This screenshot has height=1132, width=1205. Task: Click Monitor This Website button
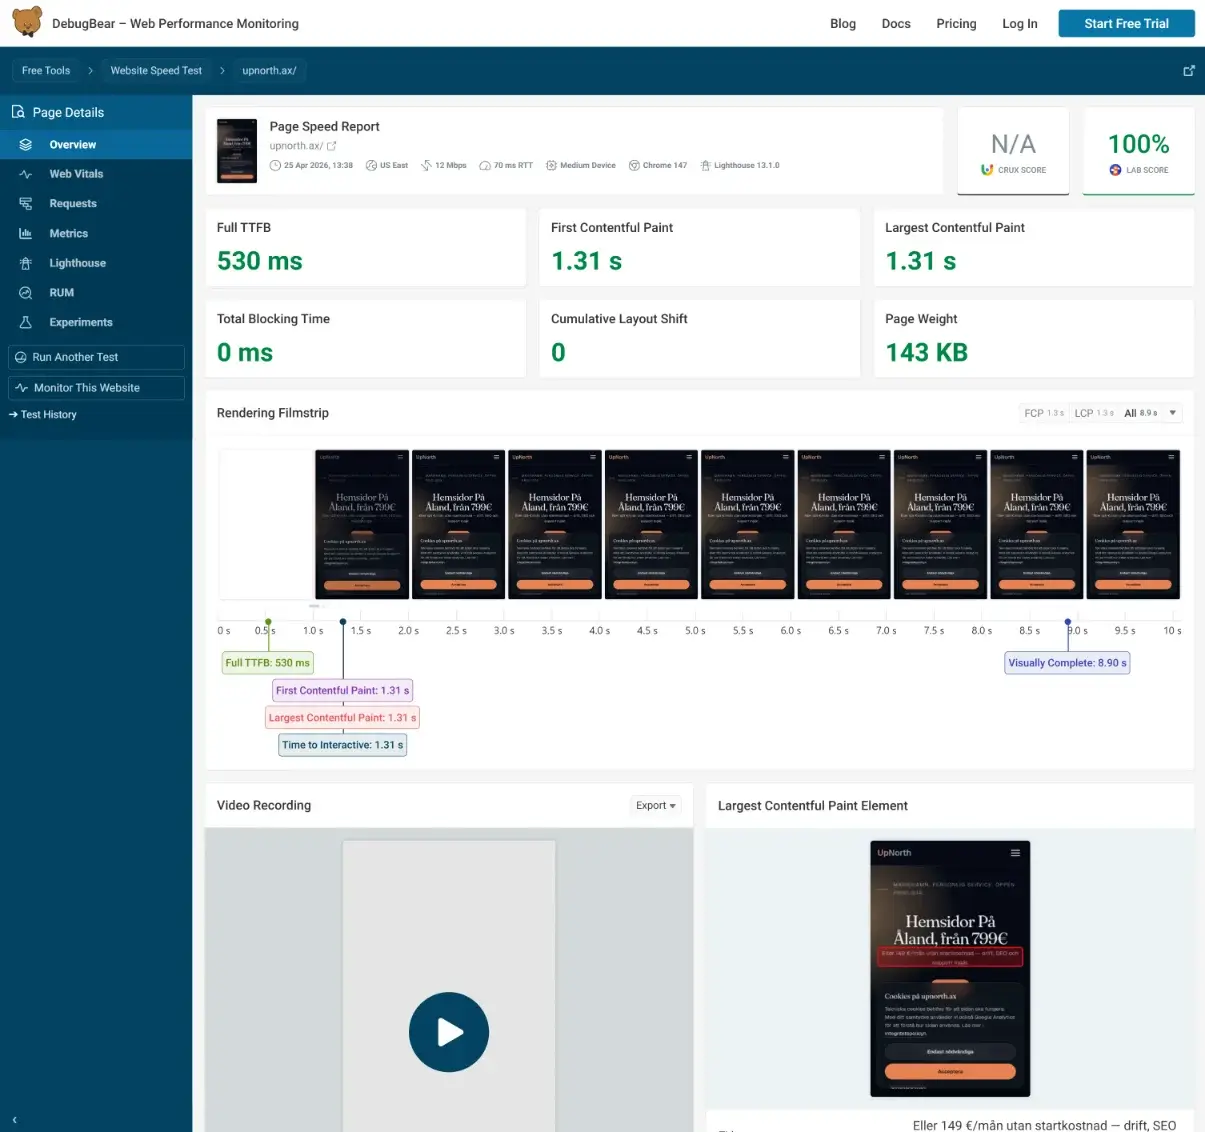pos(96,388)
